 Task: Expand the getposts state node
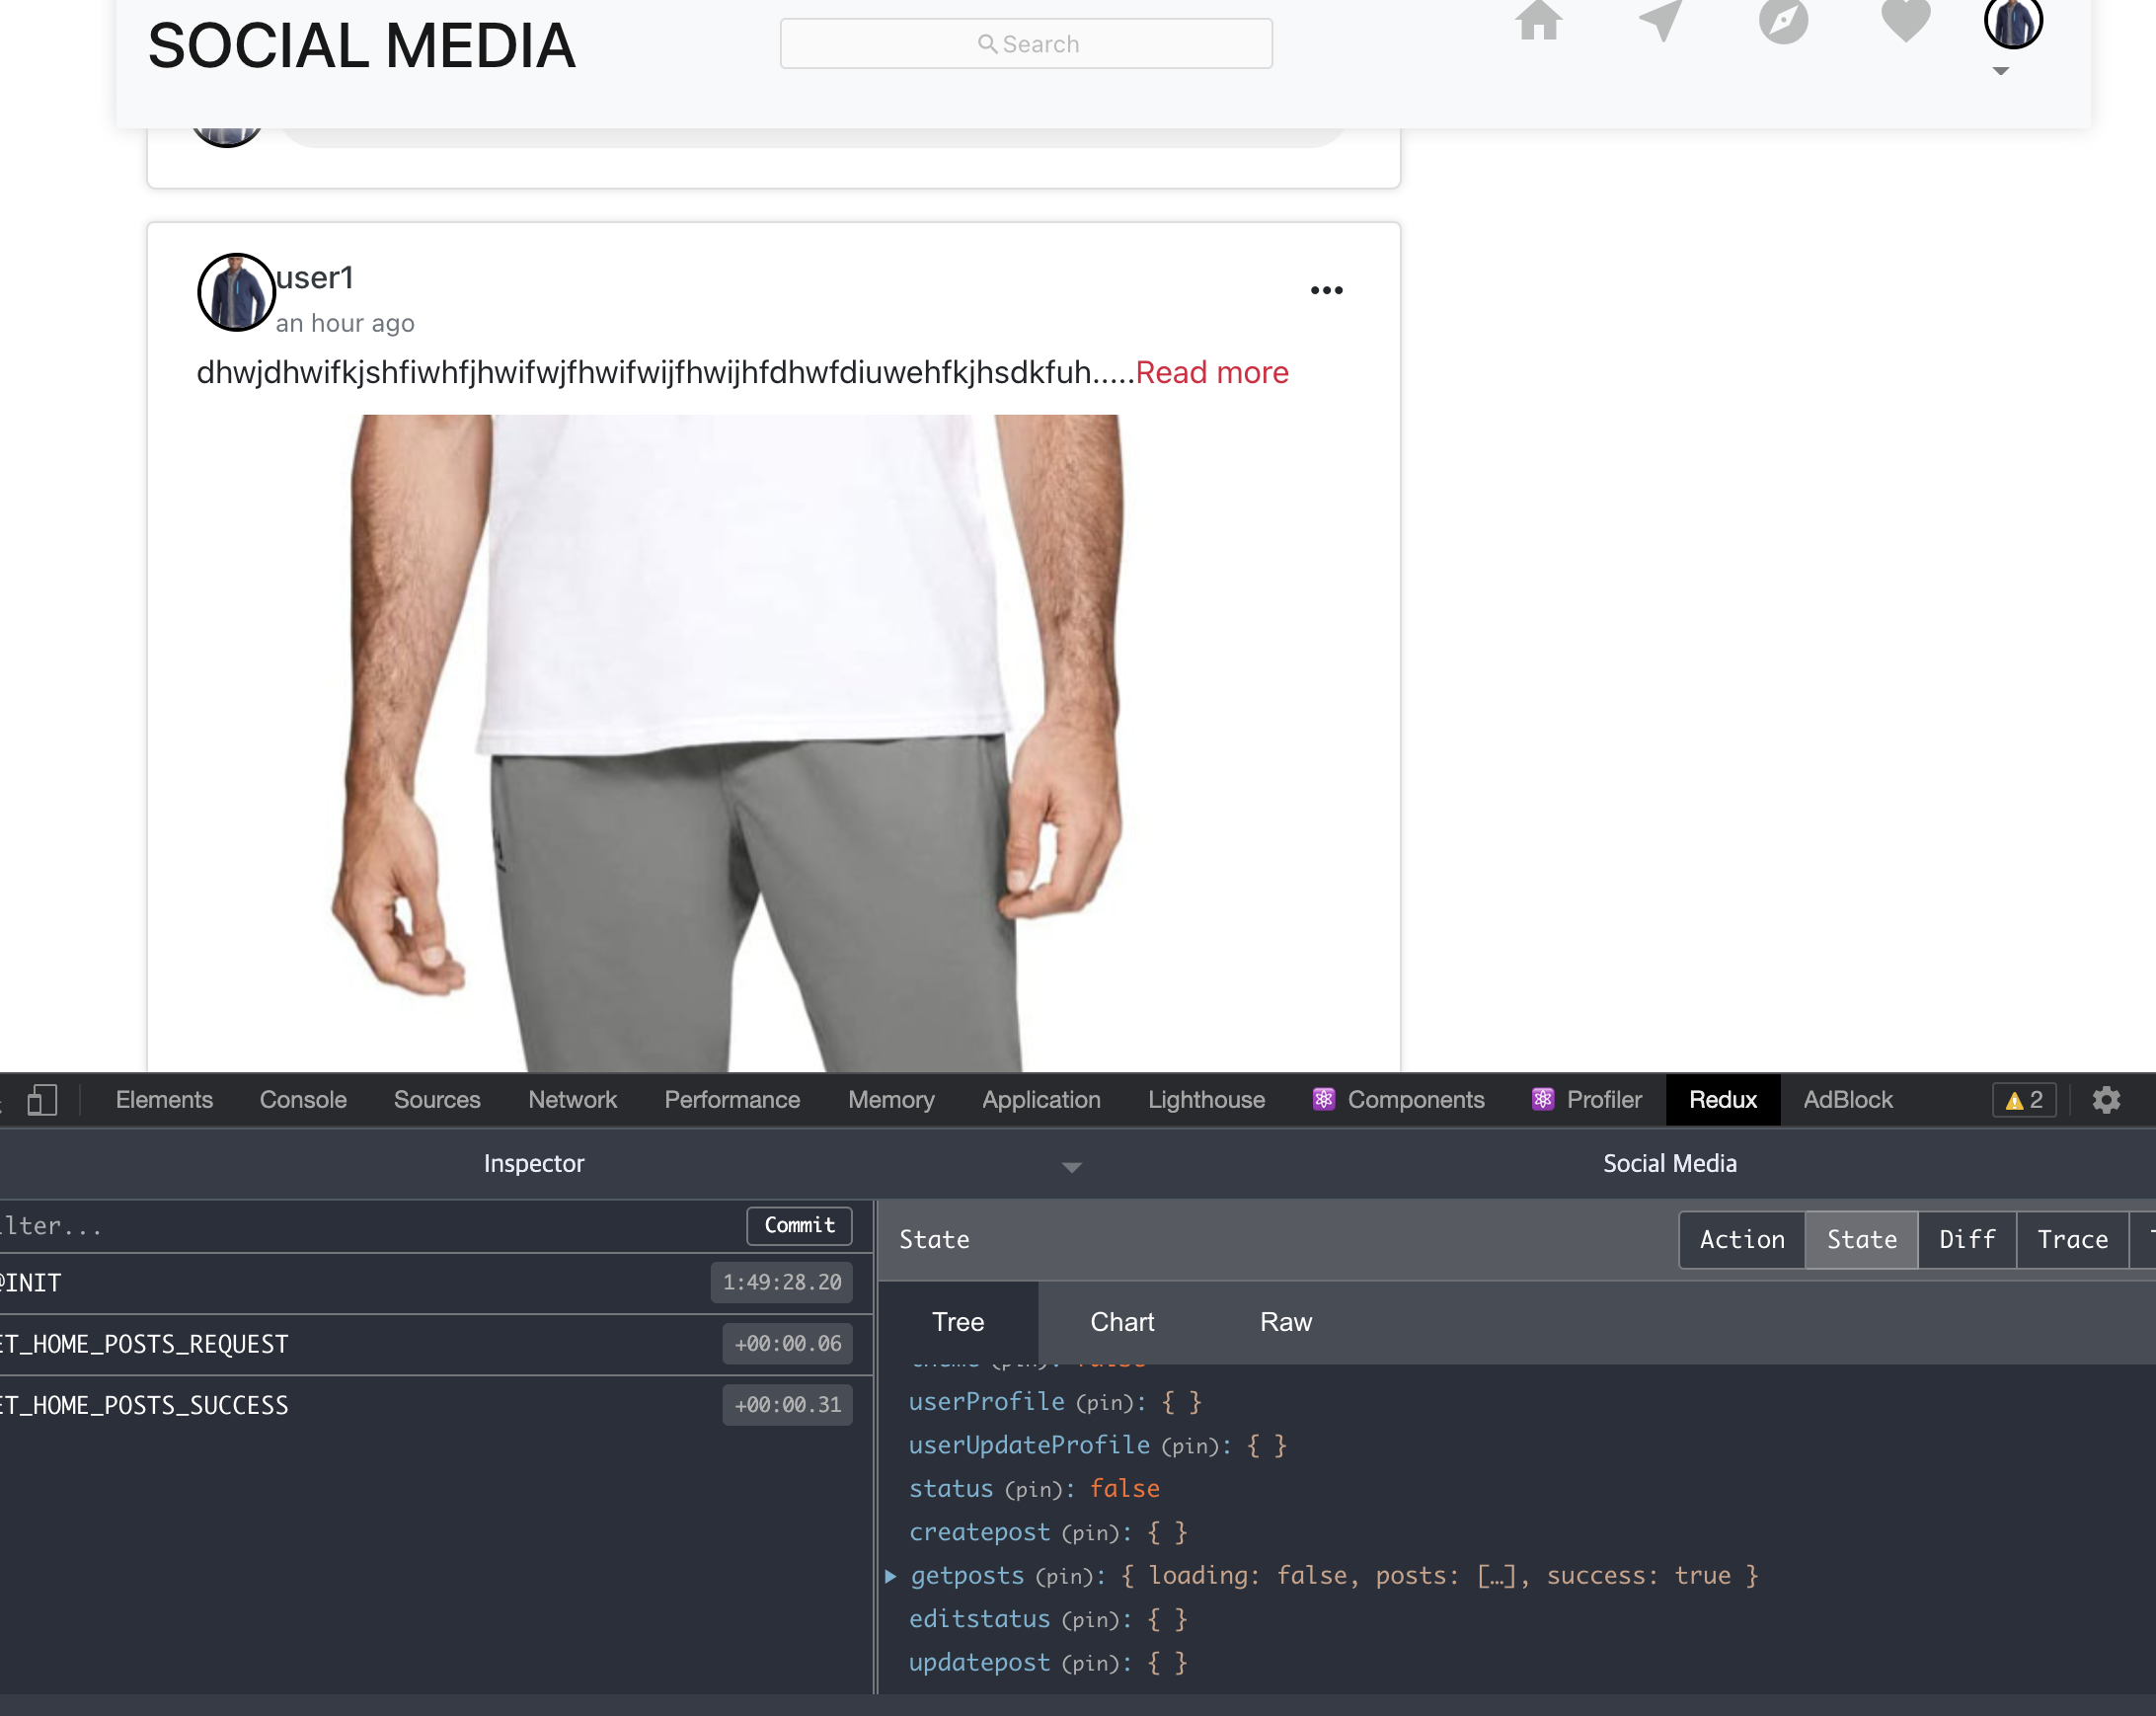coord(891,1576)
